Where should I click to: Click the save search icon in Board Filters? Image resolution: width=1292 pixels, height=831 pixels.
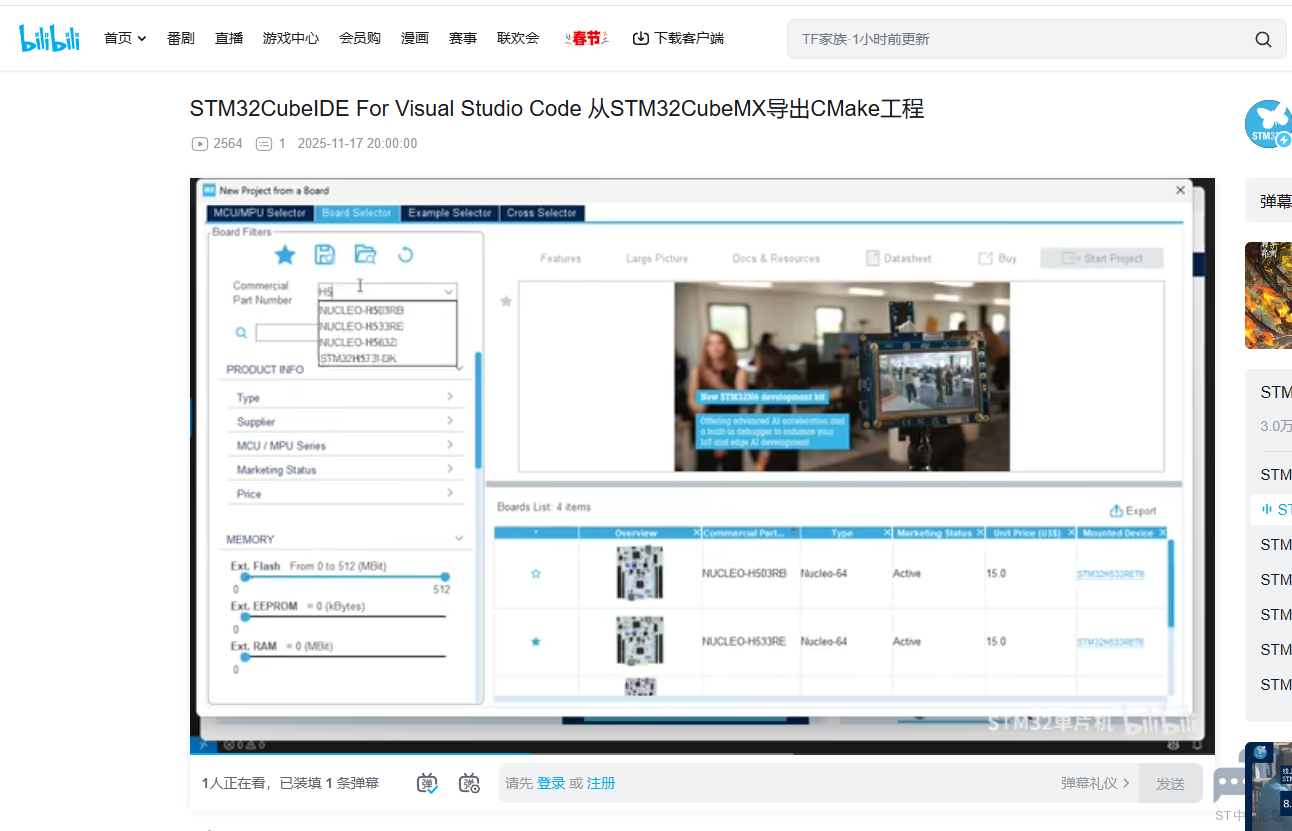(325, 254)
